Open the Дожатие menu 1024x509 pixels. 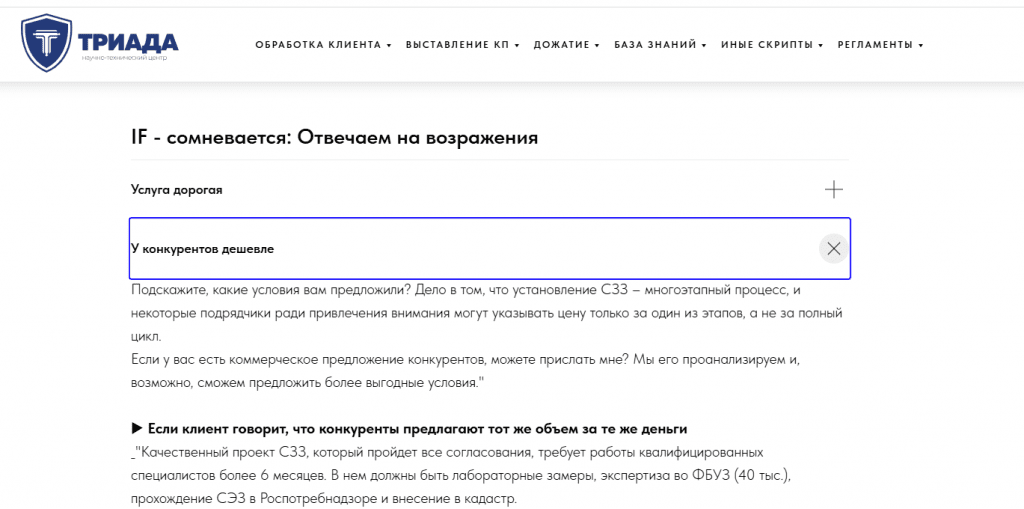566,45
